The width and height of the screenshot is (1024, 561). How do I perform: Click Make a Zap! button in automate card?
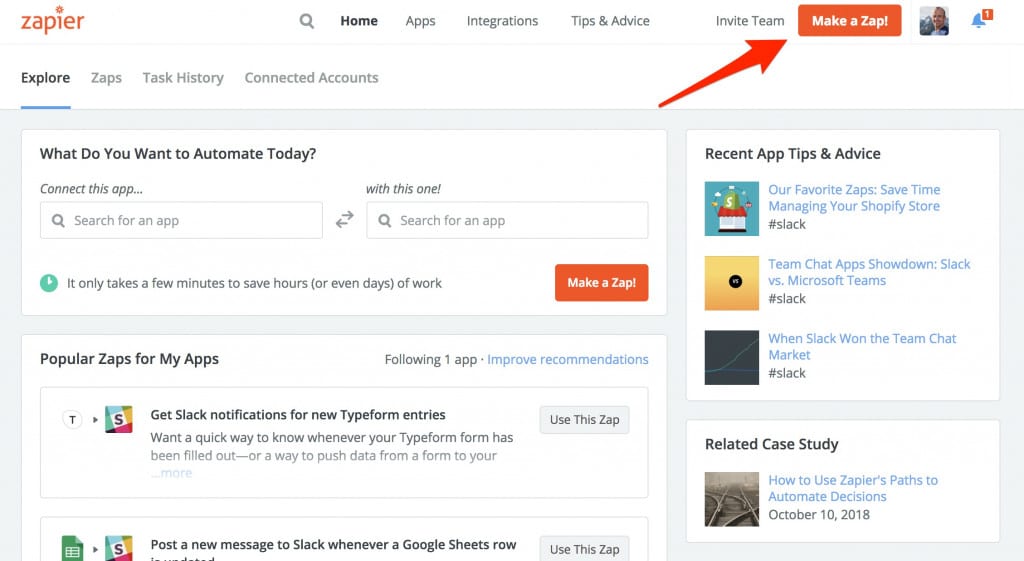(x=601, y=283)
